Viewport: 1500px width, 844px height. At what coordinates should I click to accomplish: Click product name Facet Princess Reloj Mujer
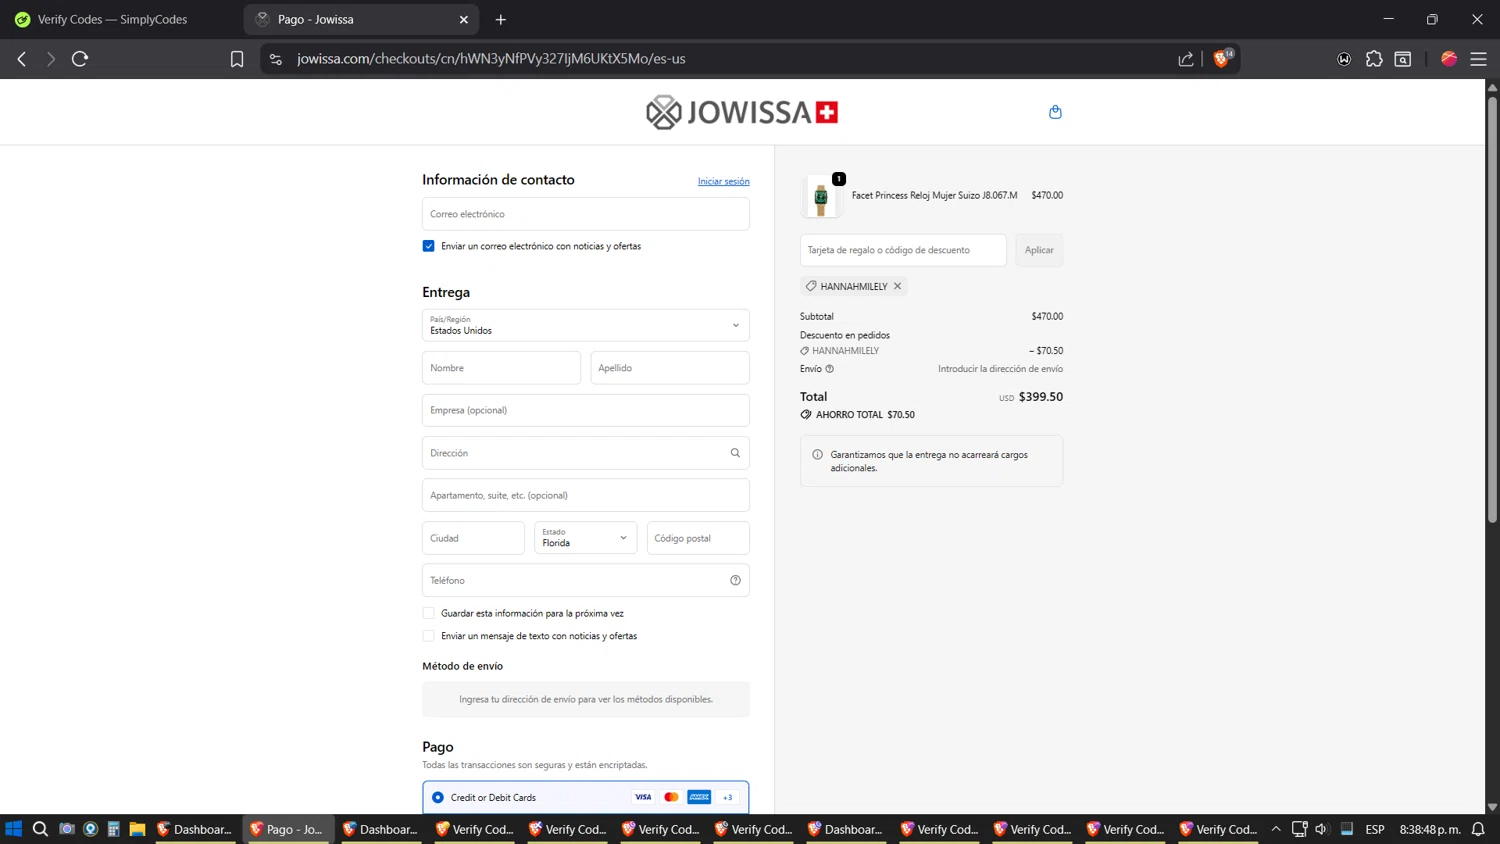(934, 195)
